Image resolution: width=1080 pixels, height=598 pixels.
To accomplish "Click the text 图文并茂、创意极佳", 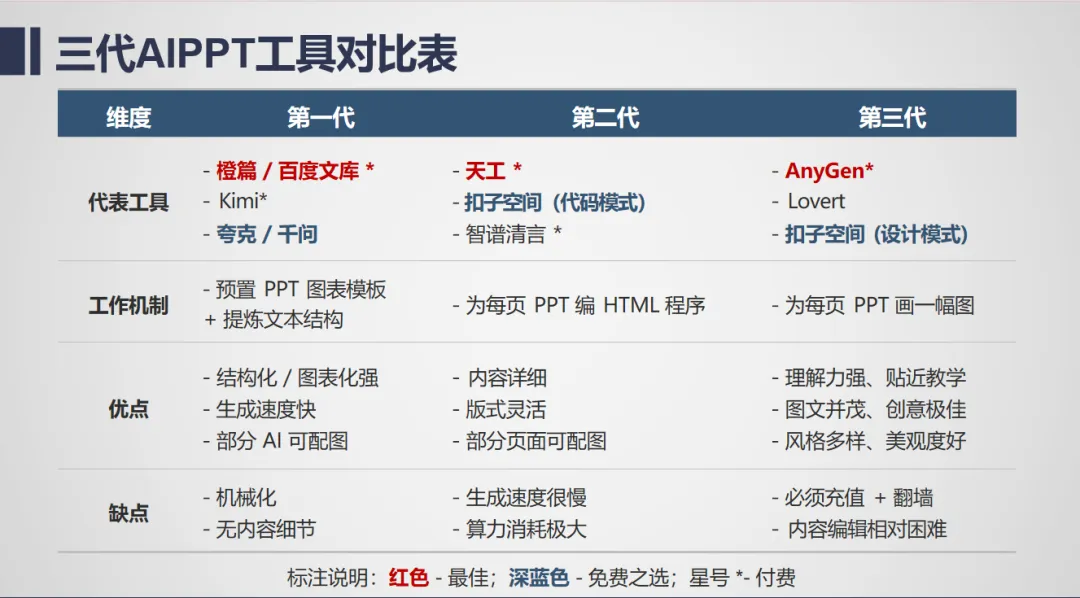I will pyautogui.click(x=875, y=409).
